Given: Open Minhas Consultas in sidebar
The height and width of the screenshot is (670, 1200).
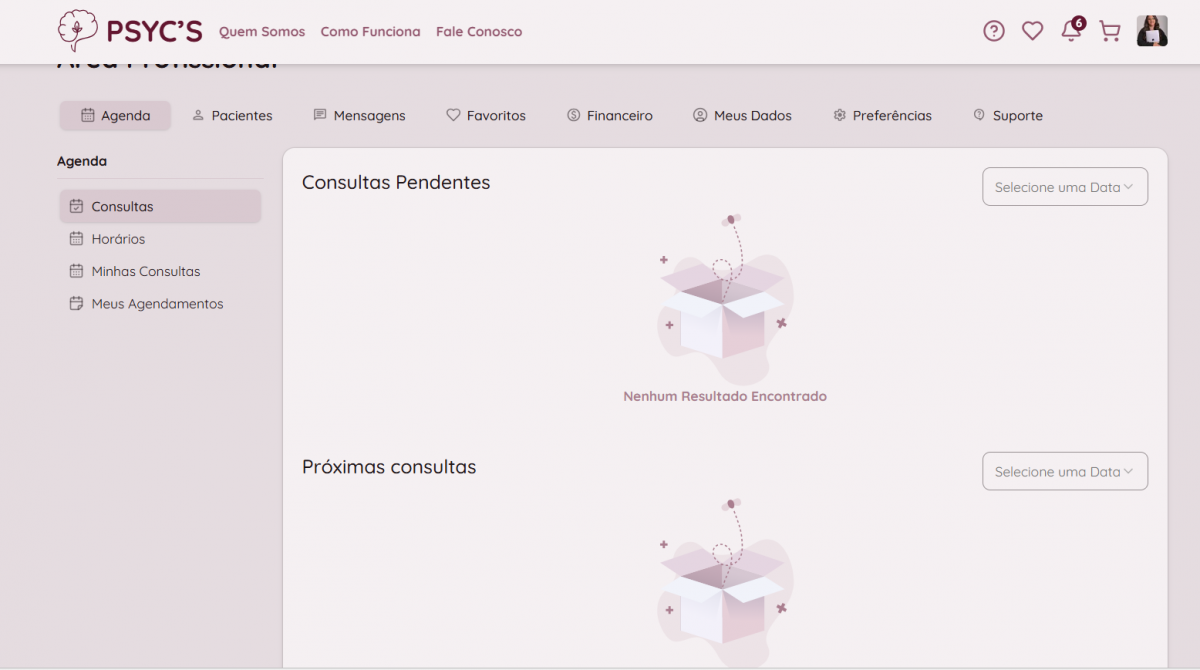Looking at the screenshot, I should tap(145, 271).
